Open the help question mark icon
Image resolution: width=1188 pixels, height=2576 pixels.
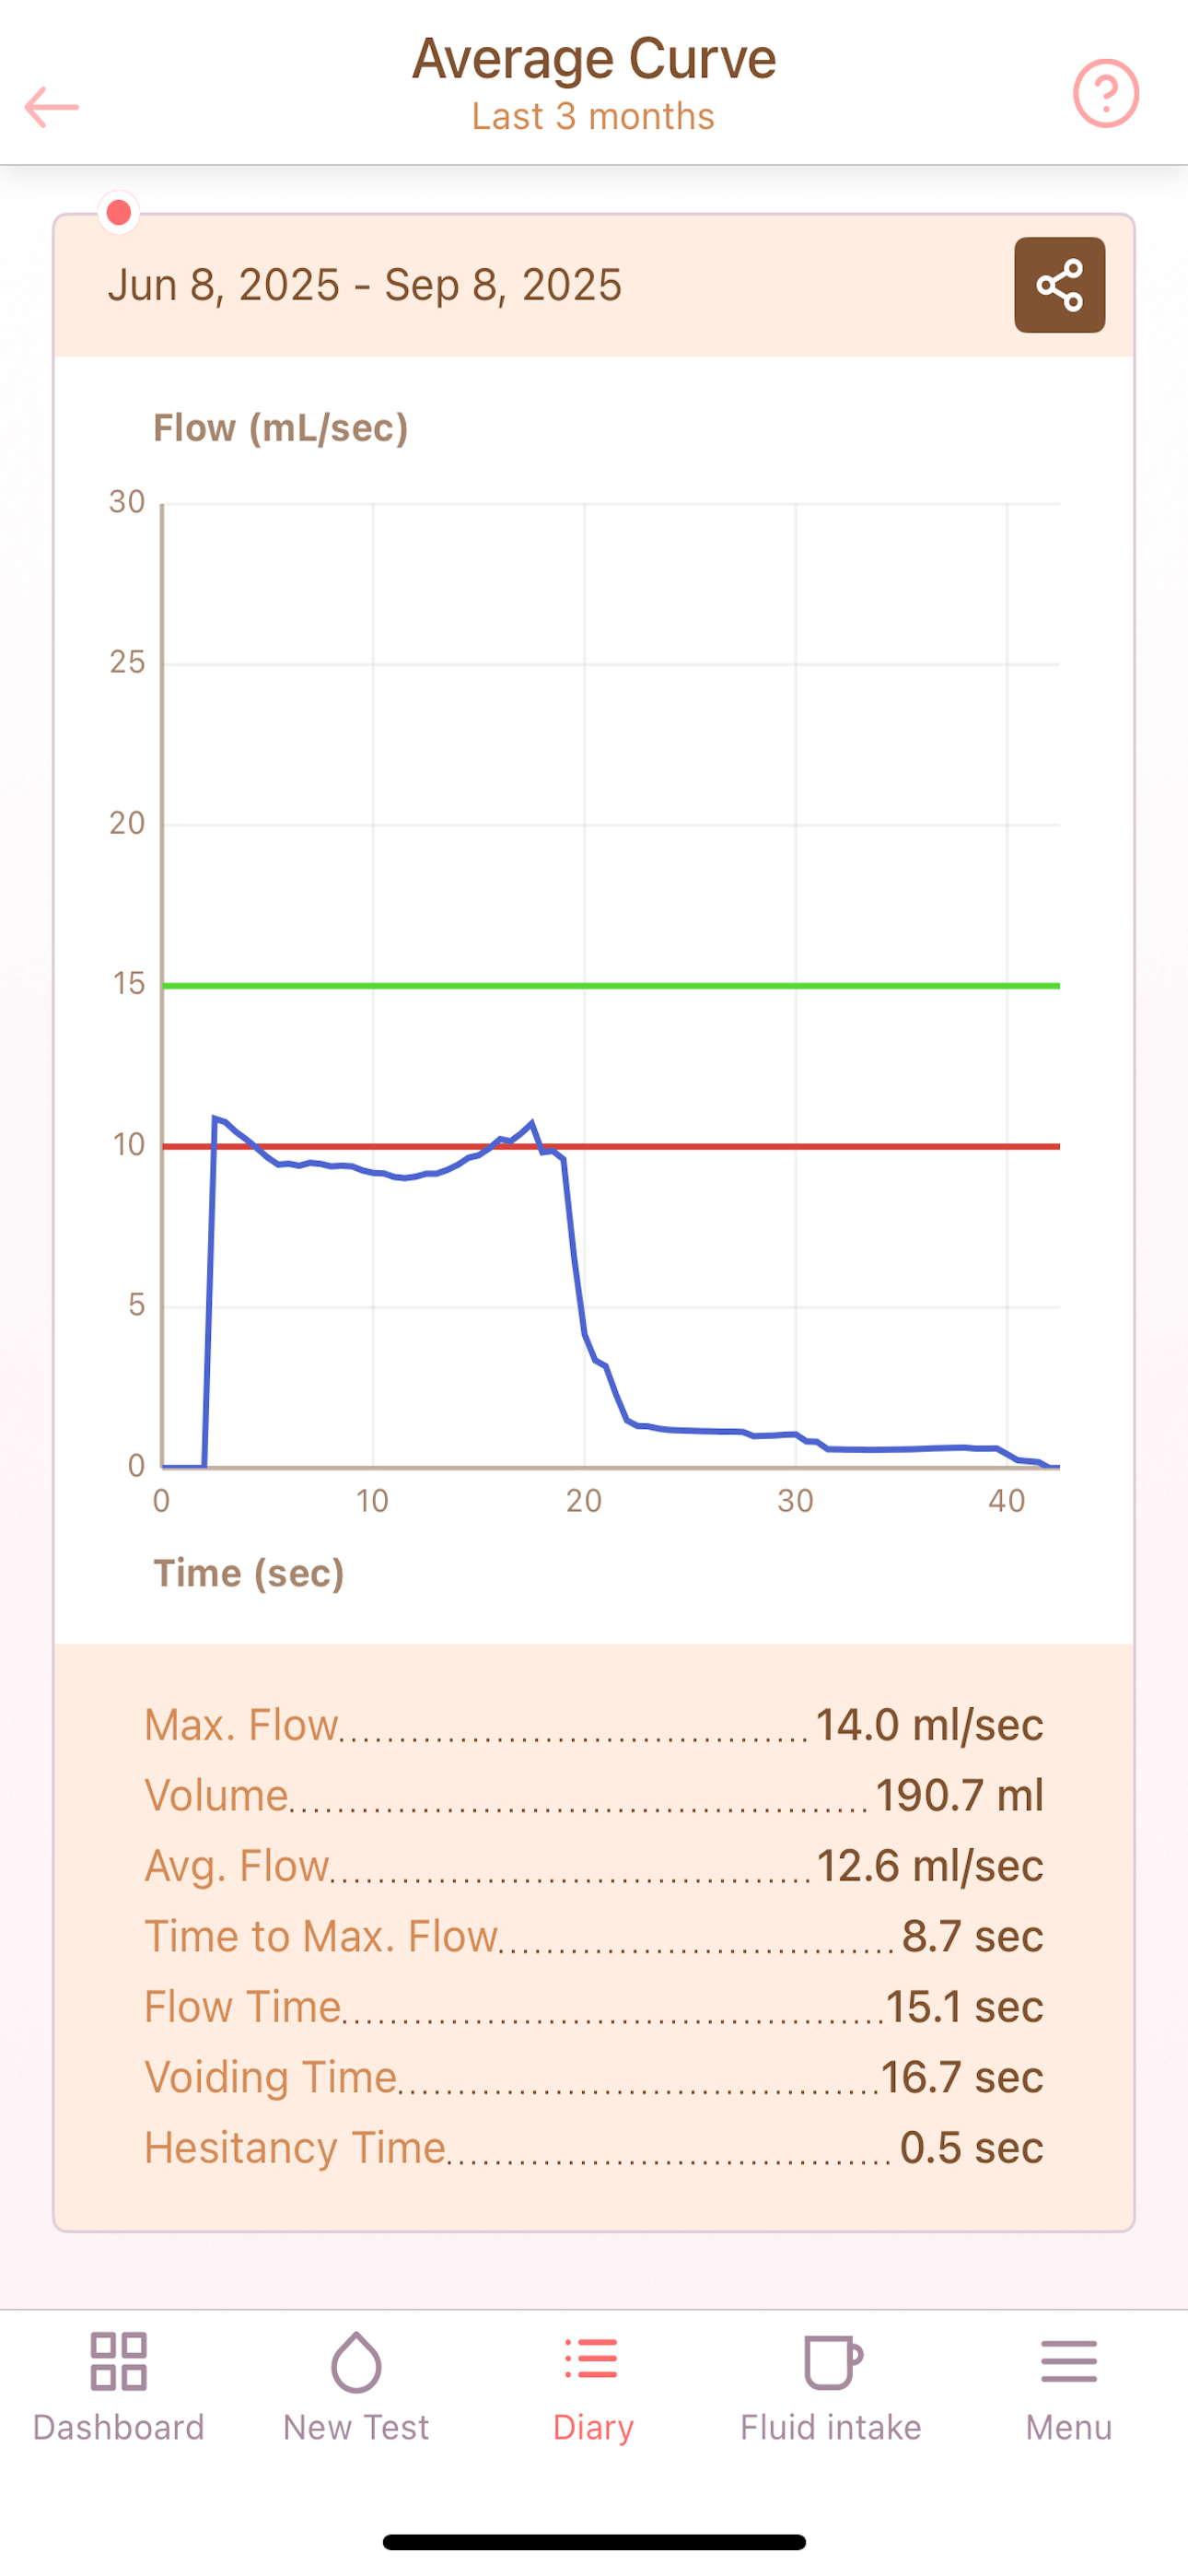(x=1106, y=94)
